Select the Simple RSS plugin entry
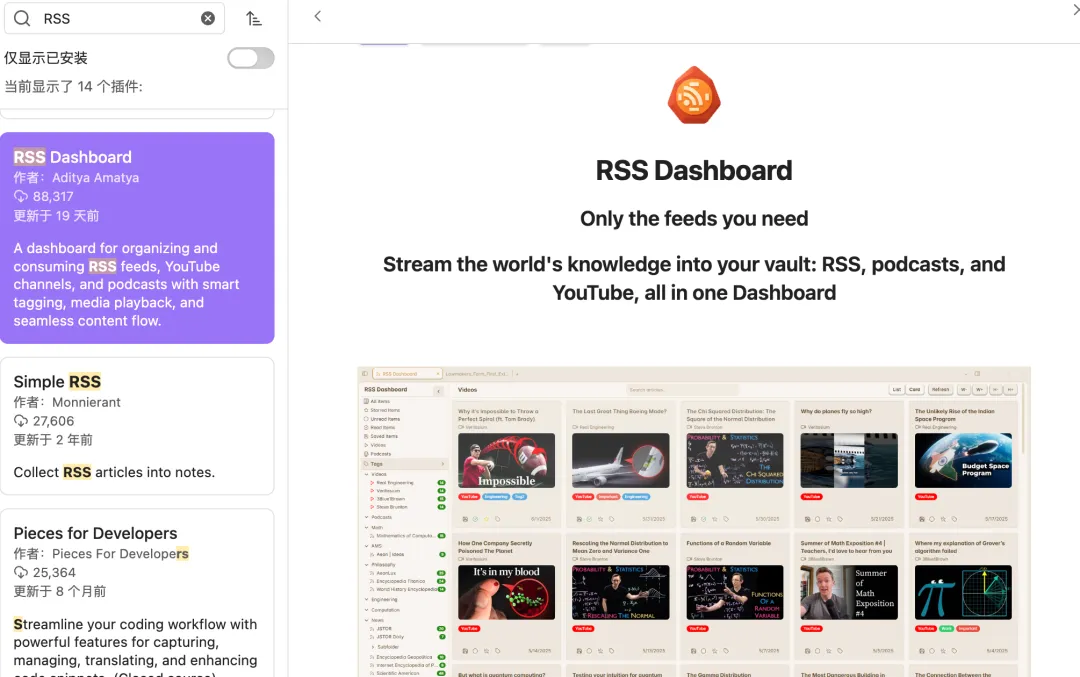 [137, 425]
